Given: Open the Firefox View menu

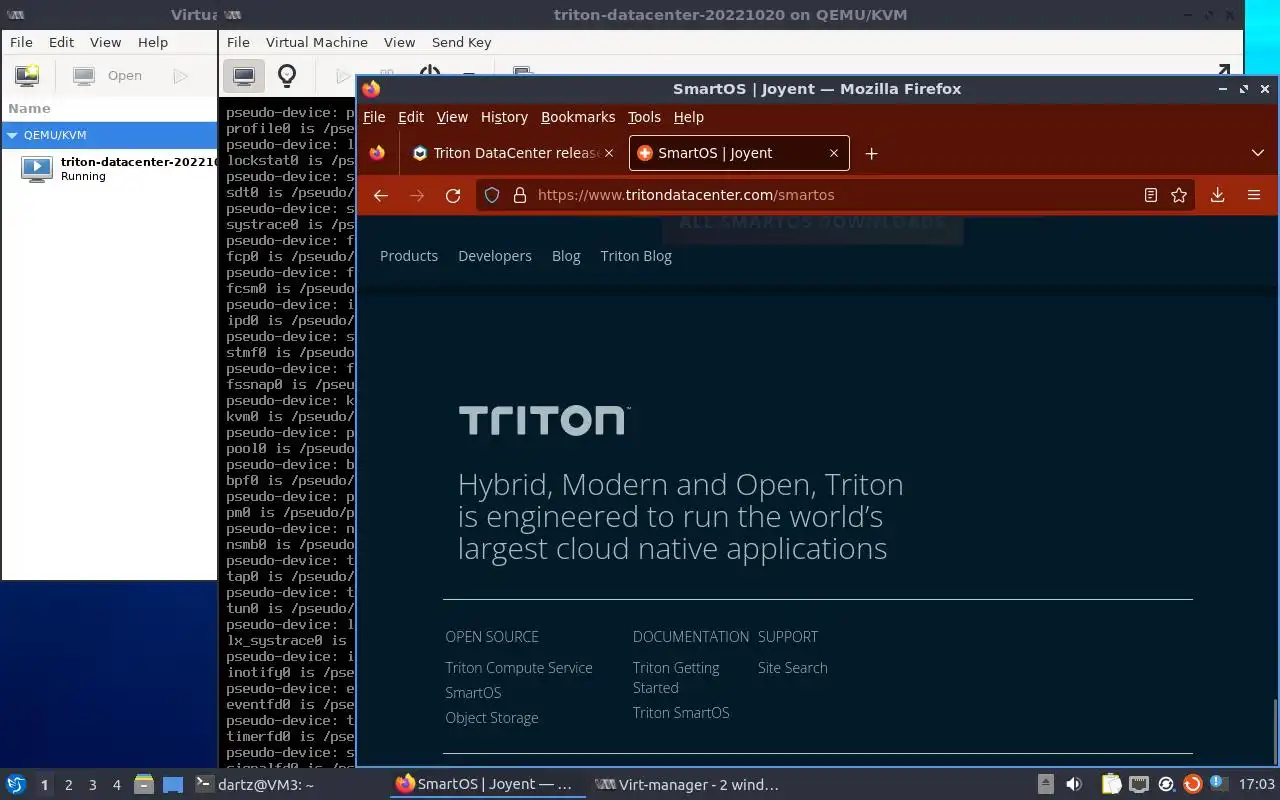Looking at the screenshot, I should click(x=452, y=117).
